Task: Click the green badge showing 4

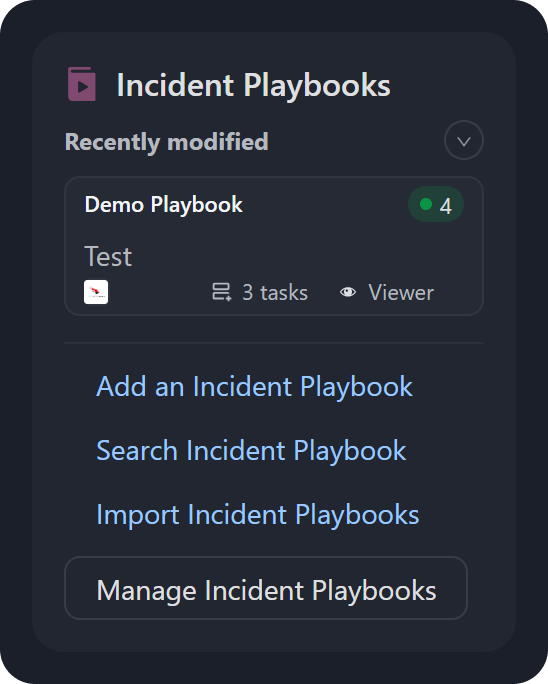Action: click(x=436, y=204)
